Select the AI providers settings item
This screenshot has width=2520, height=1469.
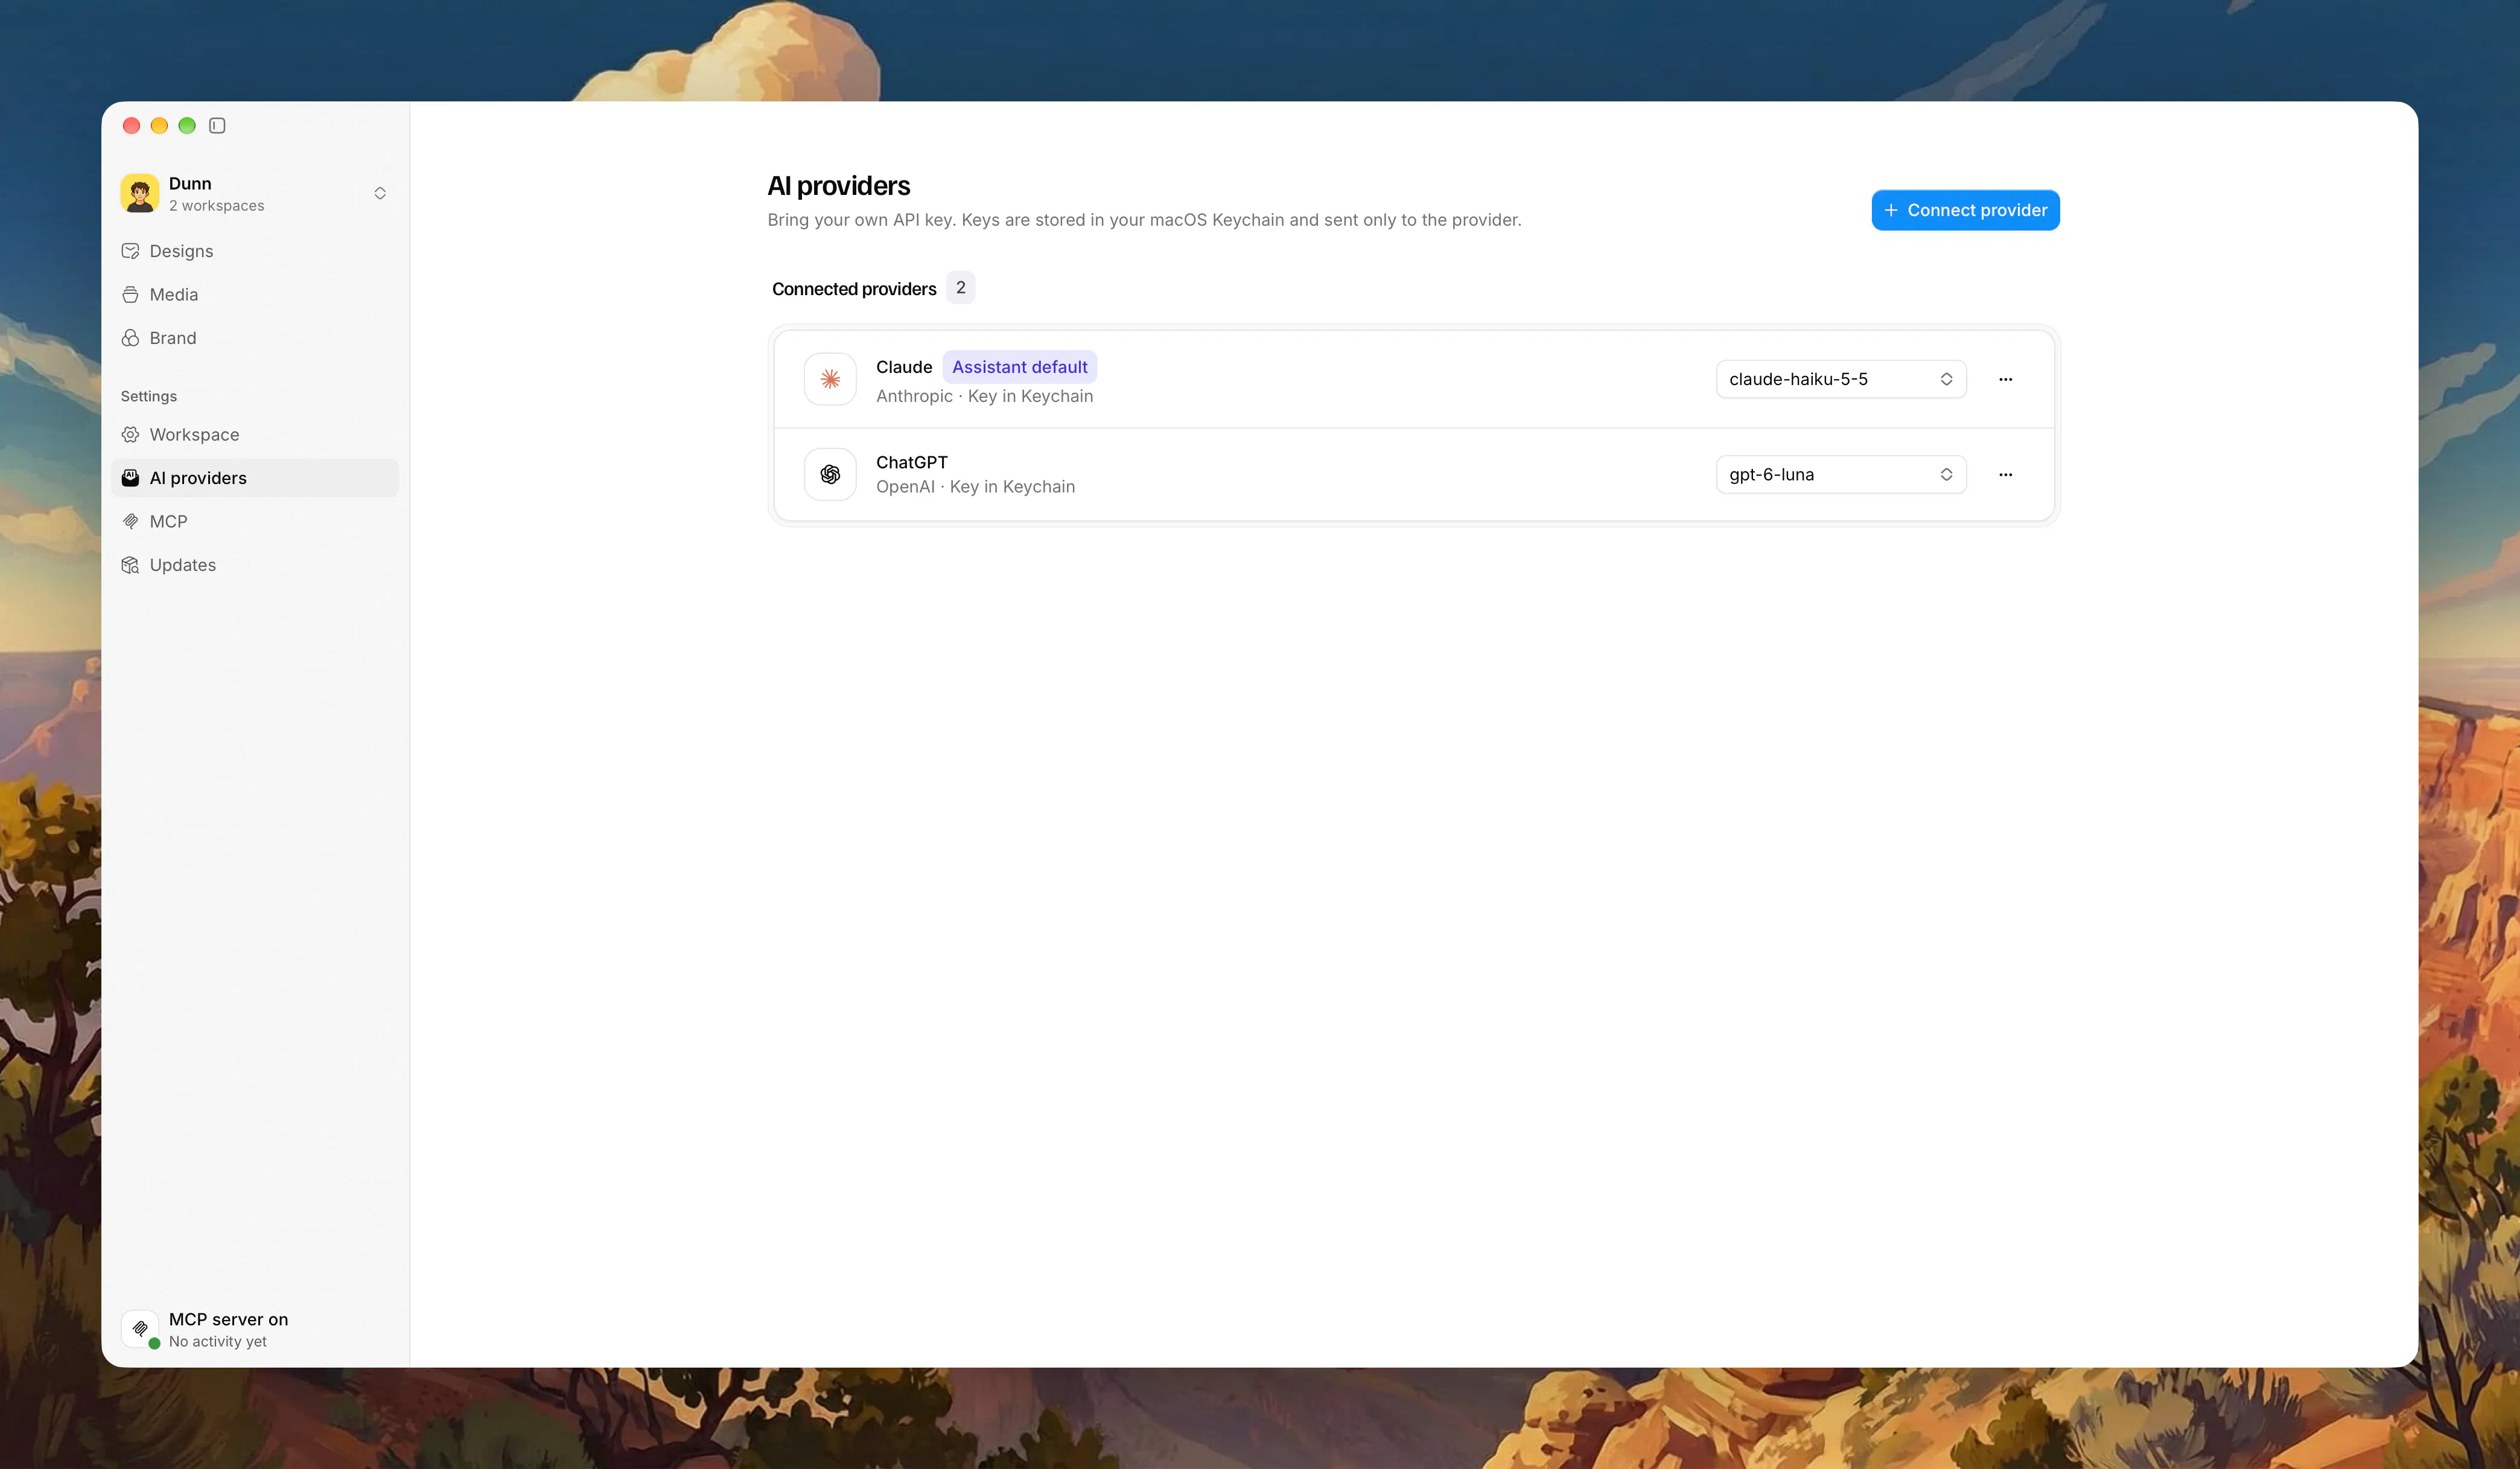tap(255, 478)
